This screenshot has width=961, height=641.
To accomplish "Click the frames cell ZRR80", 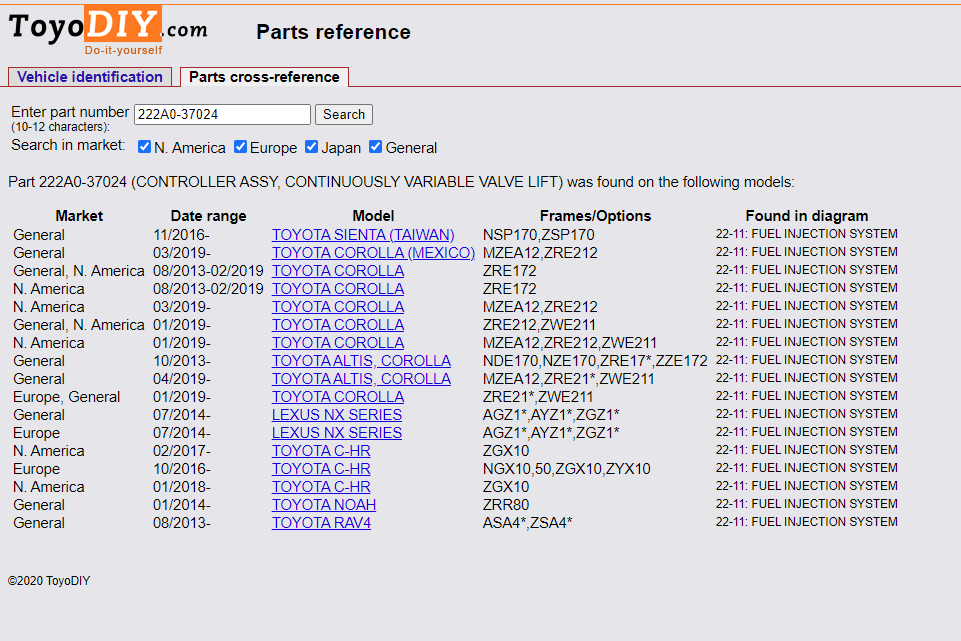I will (506, 505).
